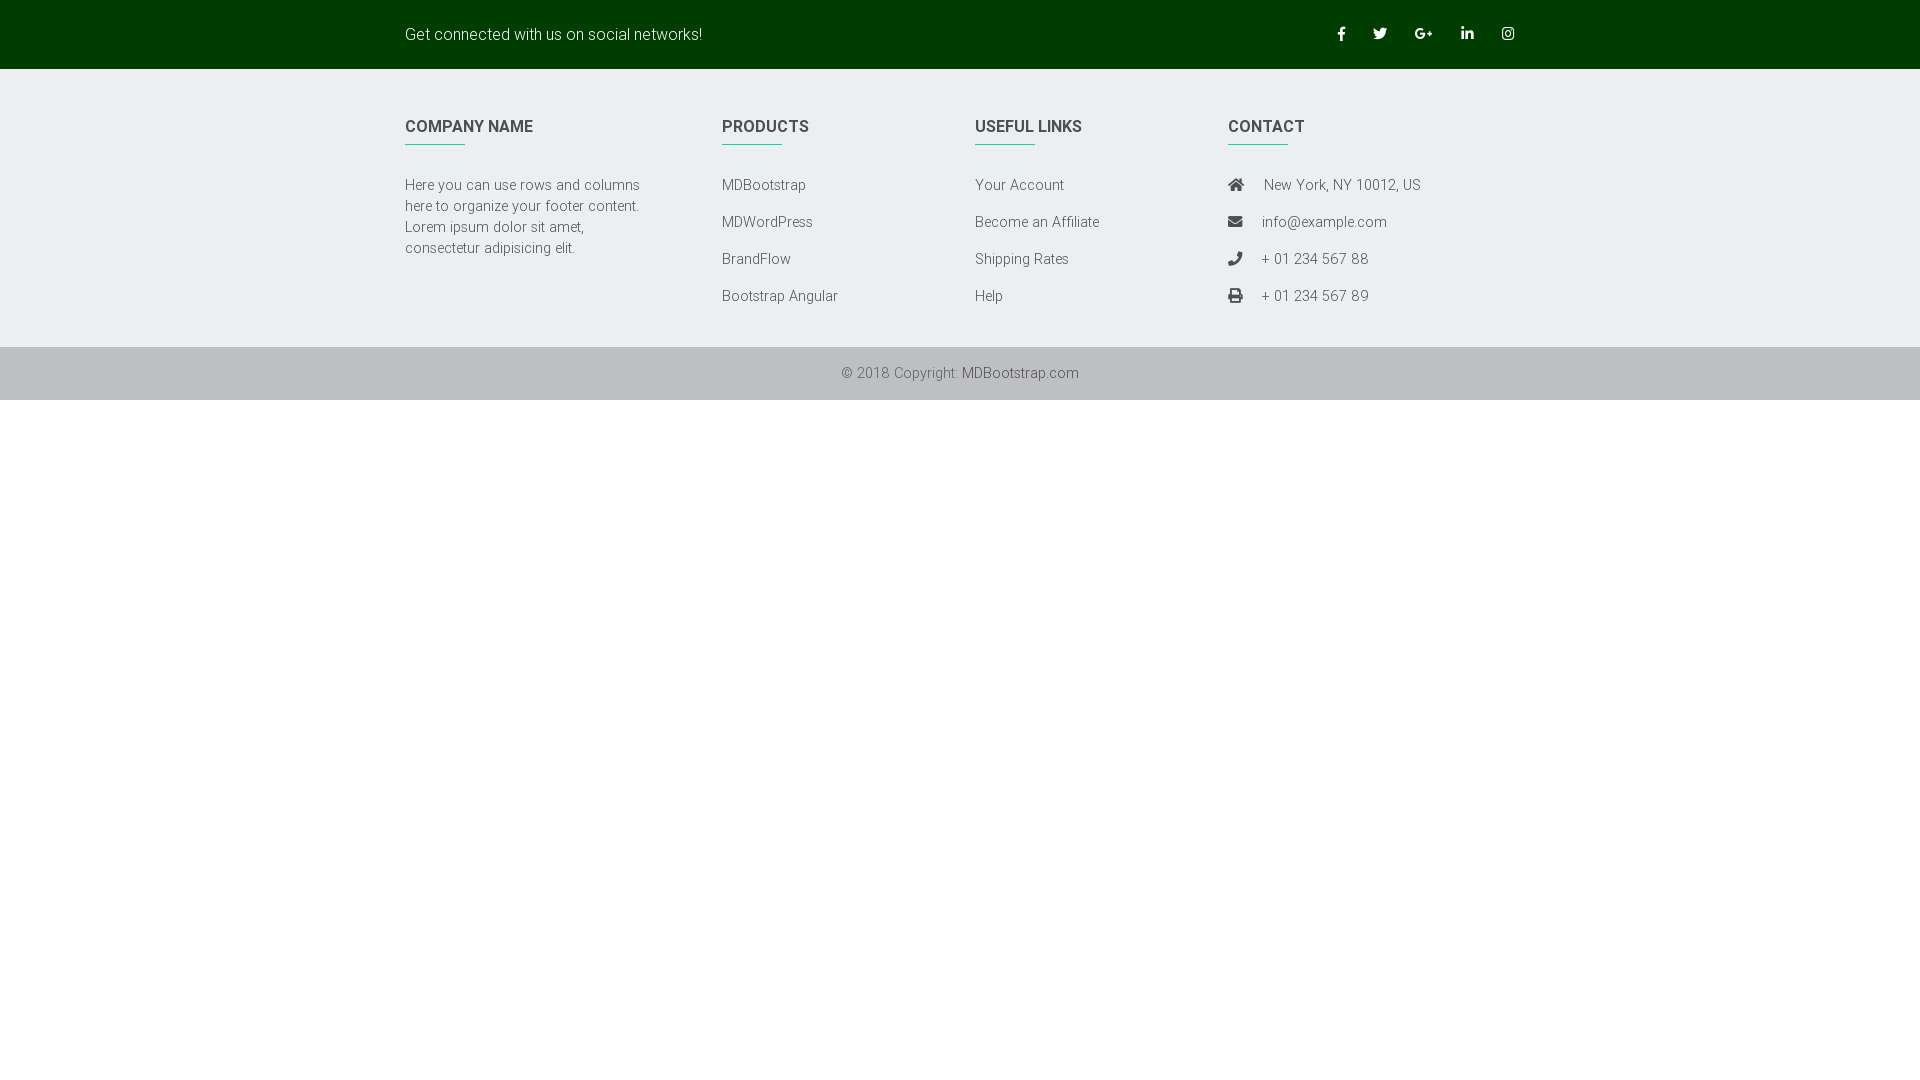Open the Facebook social icon

(1341, 34)
